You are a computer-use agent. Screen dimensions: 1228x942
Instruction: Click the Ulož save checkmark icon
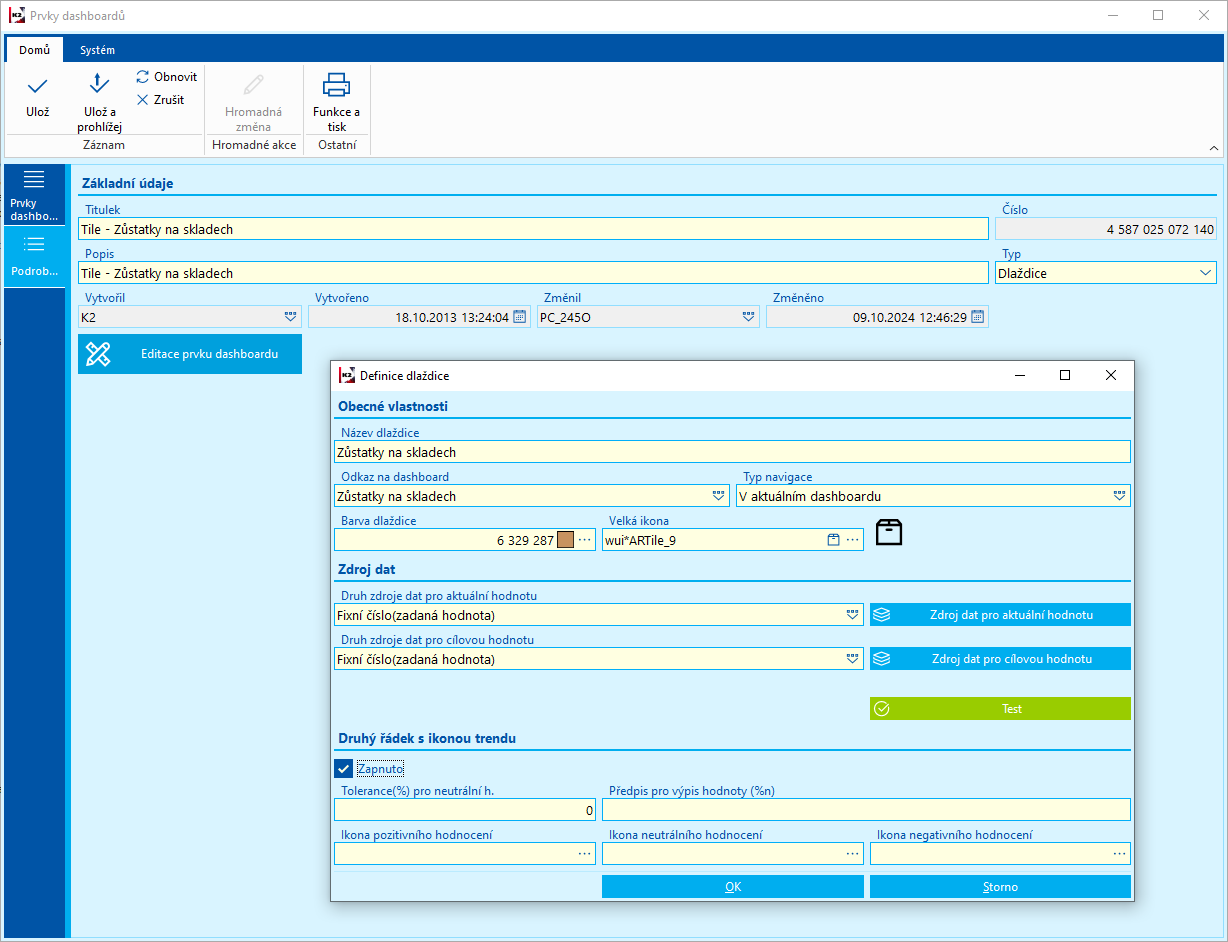37,87
